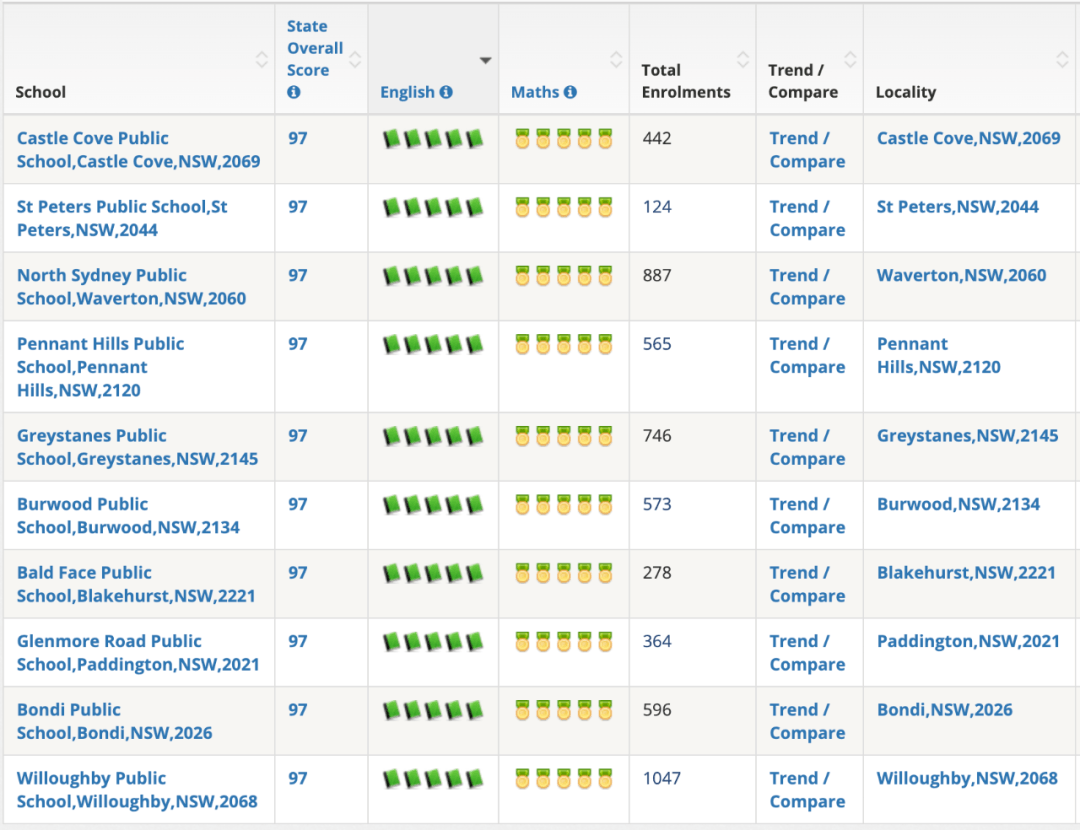Click Trend / Compare for Willoughby school
Image resolution: width=1080 pixels, height=830 pixels.
pos(807,790)
